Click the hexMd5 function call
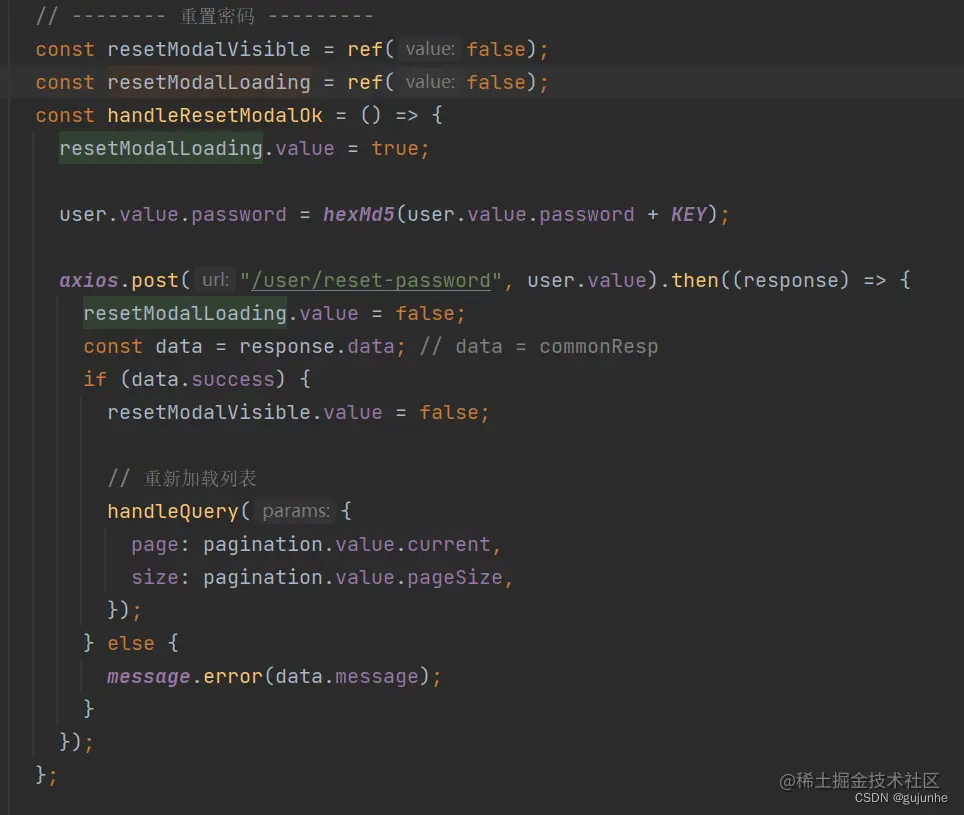The width and height of the screenshot is (964, 815). 358,215
